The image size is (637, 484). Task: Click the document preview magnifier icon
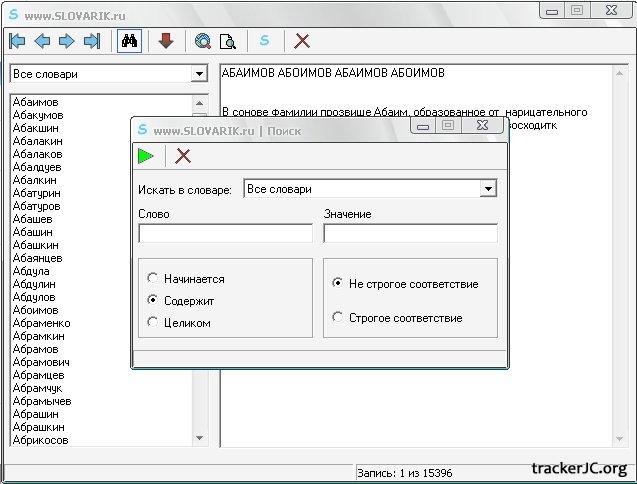[x=228, y=41]
